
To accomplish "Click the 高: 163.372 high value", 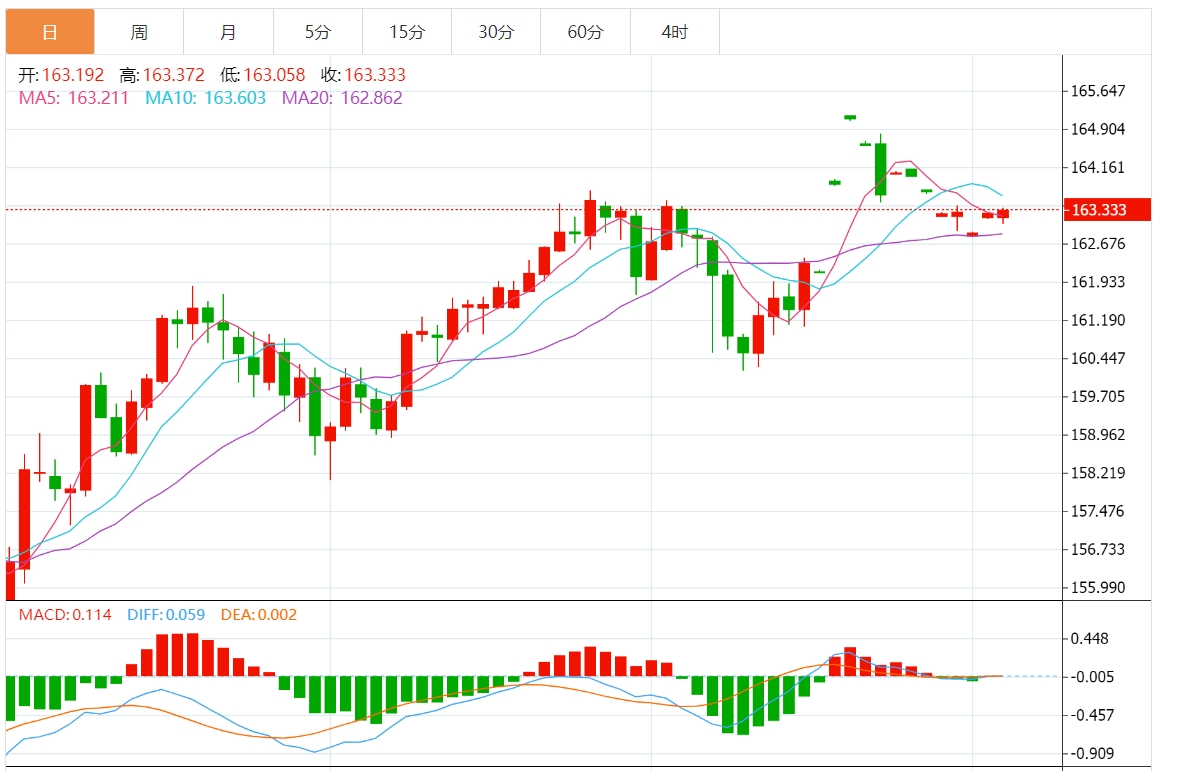I will coord(162,75).
